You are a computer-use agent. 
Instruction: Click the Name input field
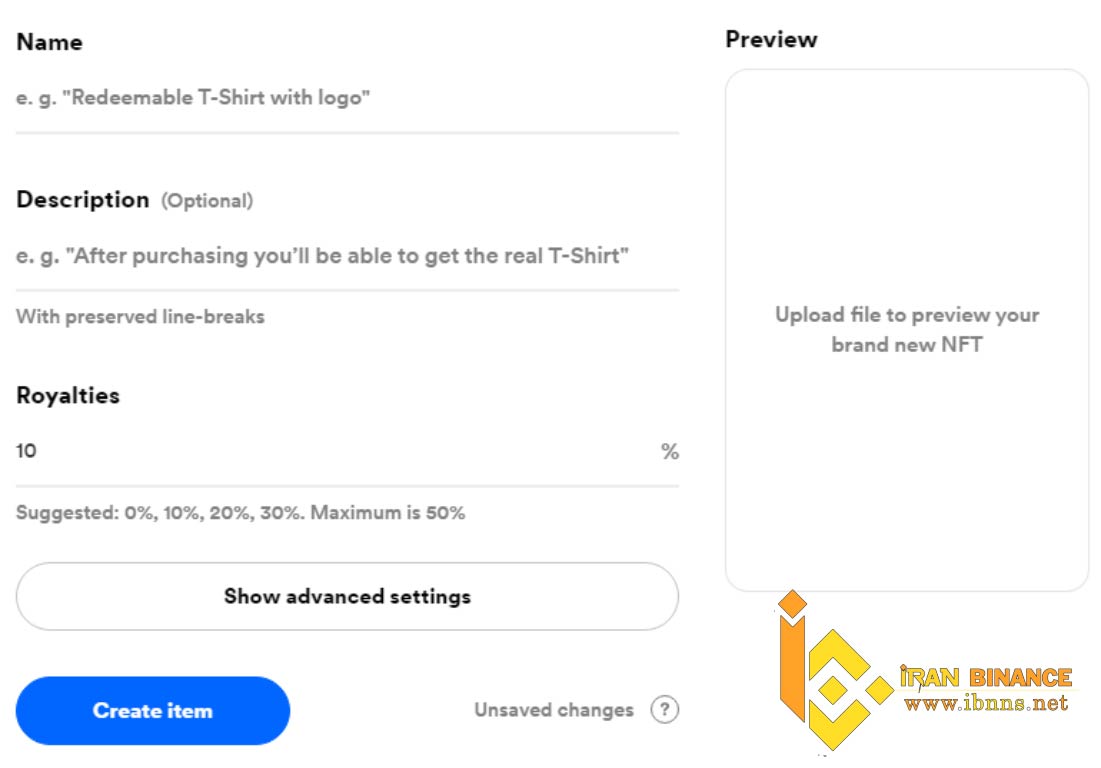click(x=347, y=98)
